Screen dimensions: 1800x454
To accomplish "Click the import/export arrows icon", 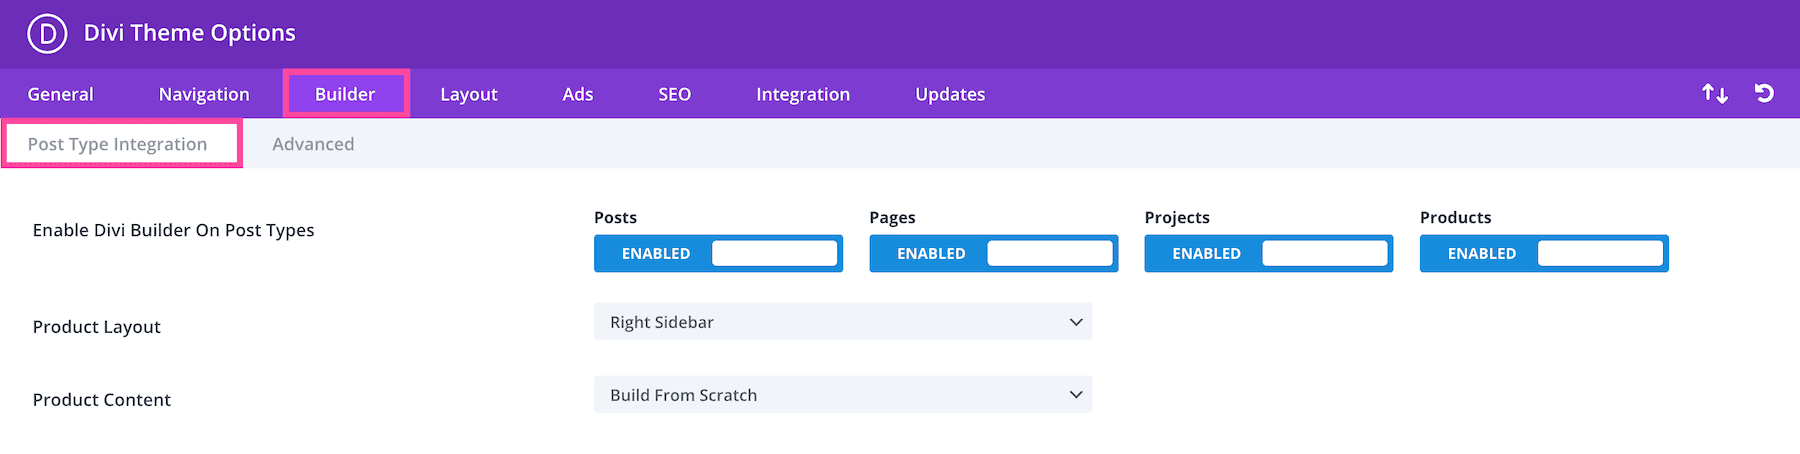I will pyautogui.click(x=1715, y=94).
